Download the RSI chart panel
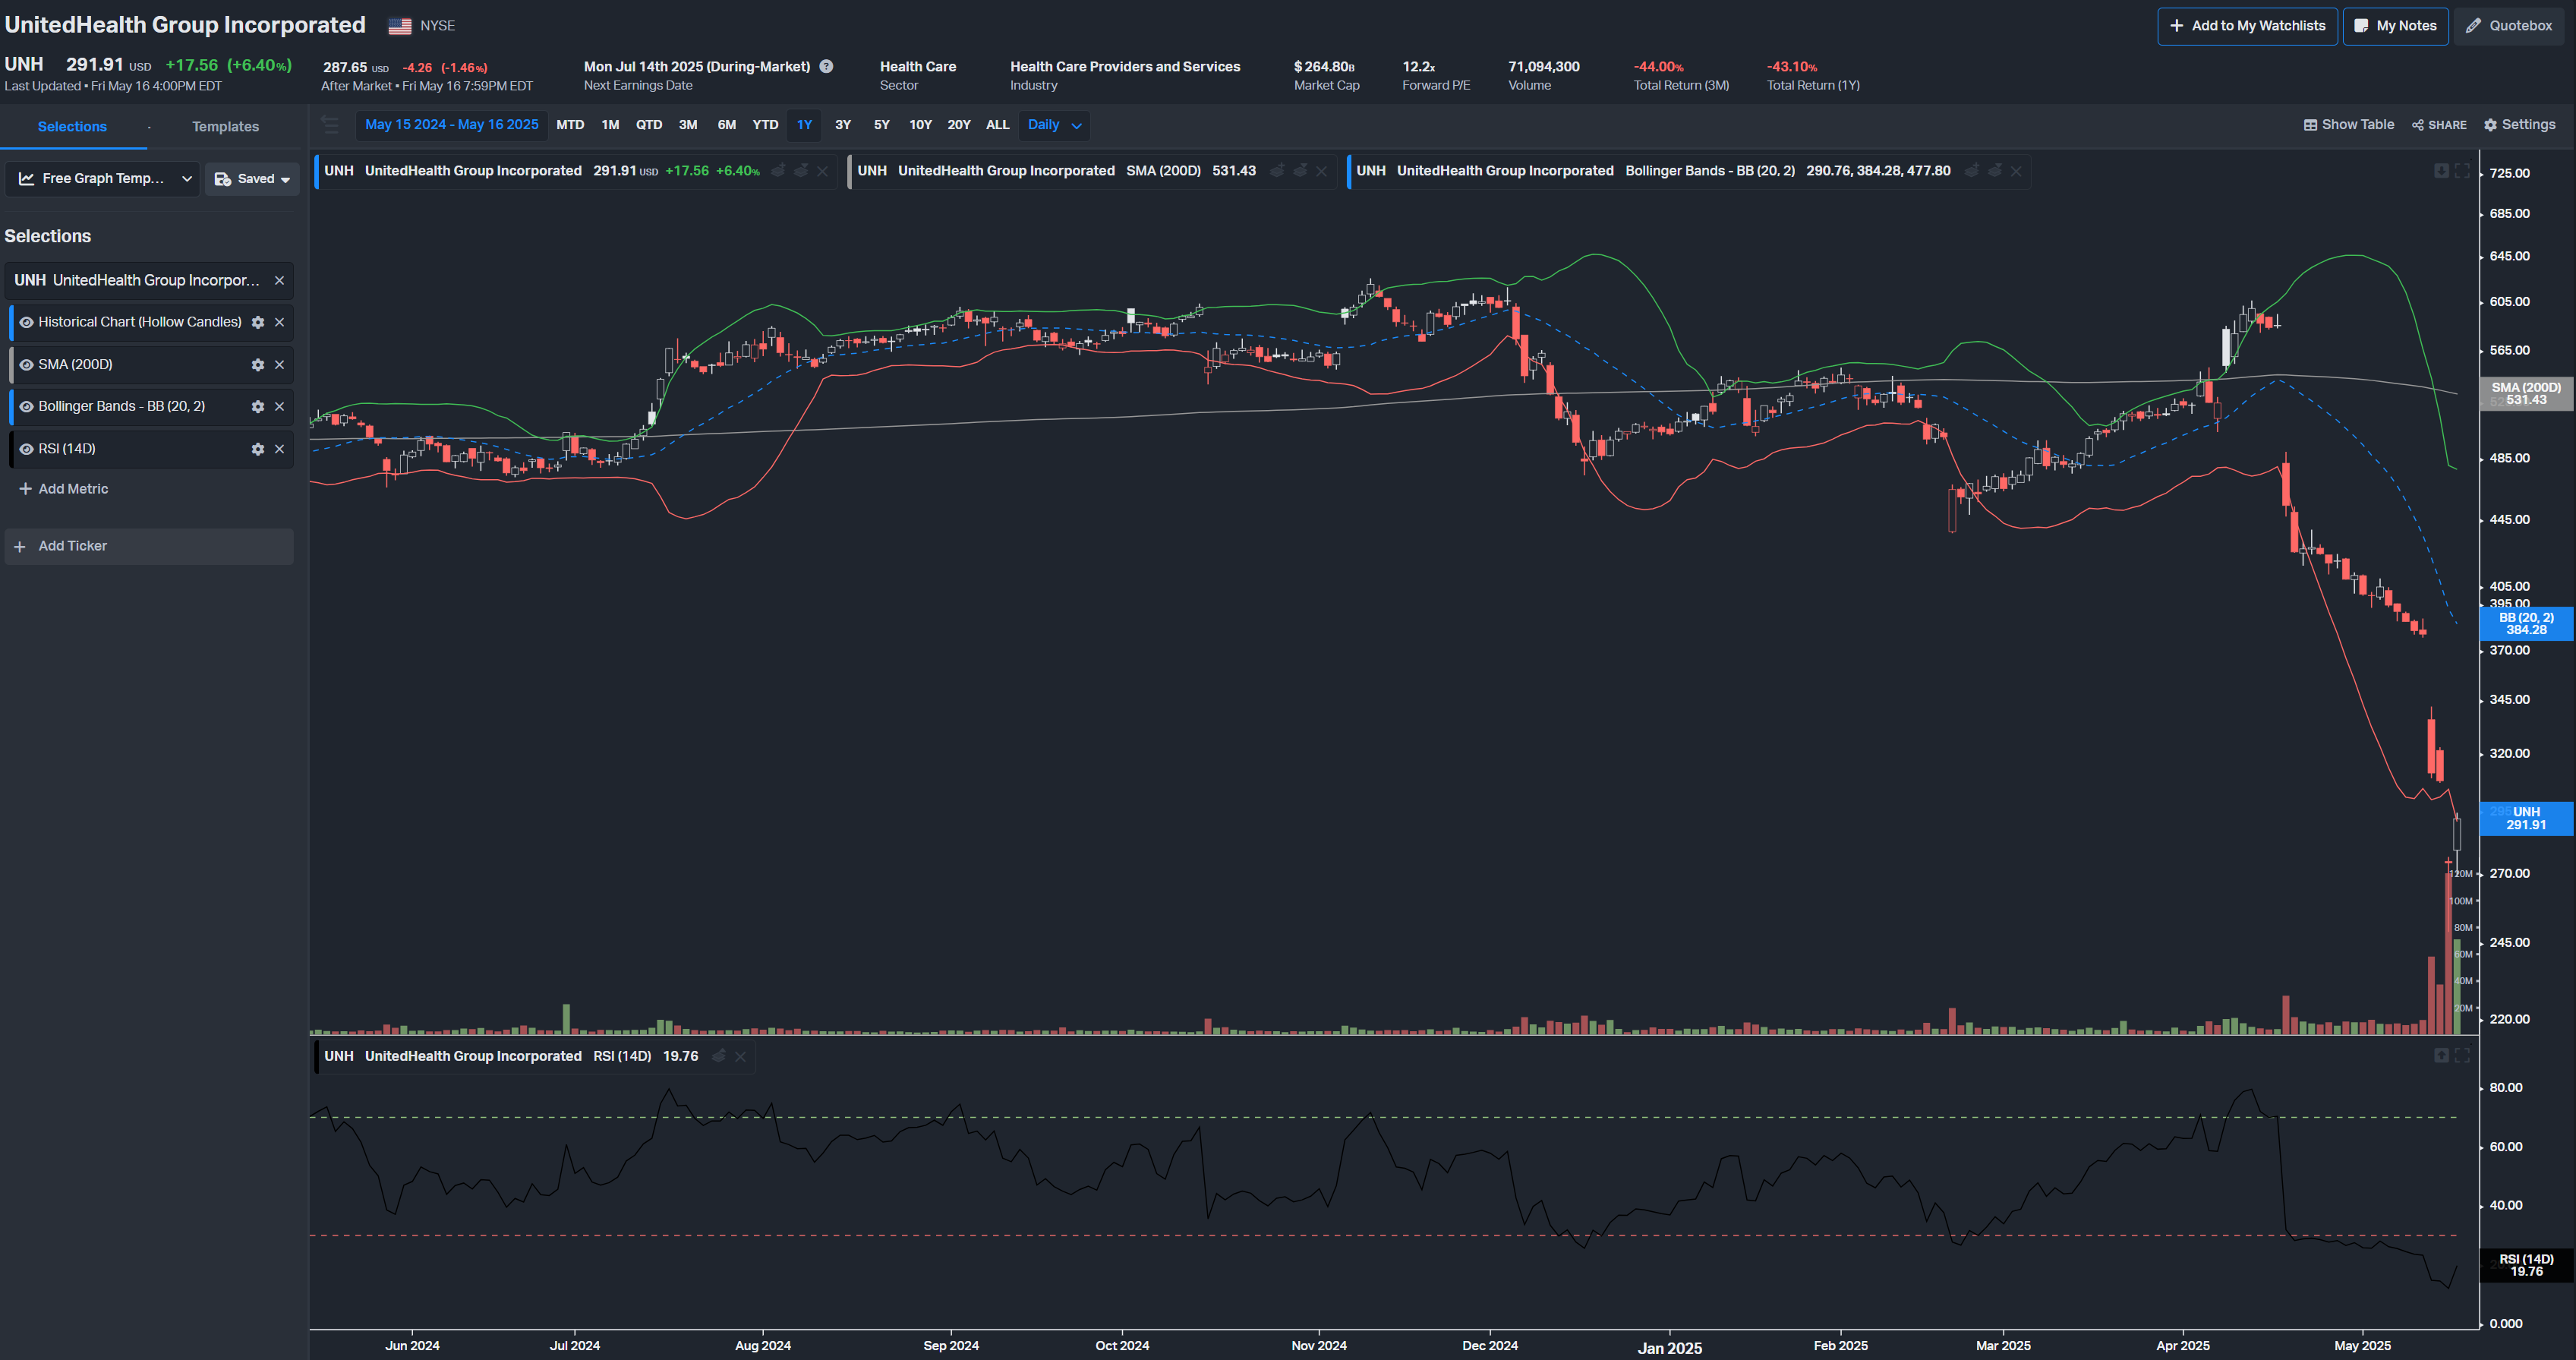This screenshot has width=2576, height=1360. 2441,1056
